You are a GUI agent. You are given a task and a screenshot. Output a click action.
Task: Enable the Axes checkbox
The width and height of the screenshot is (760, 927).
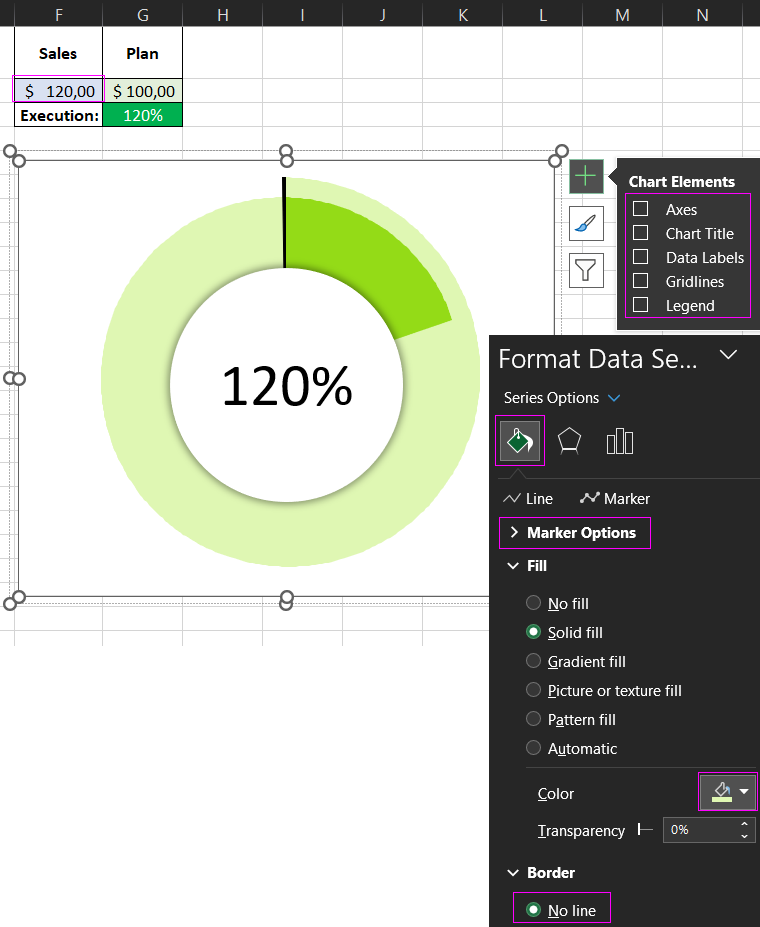[641, 209]
